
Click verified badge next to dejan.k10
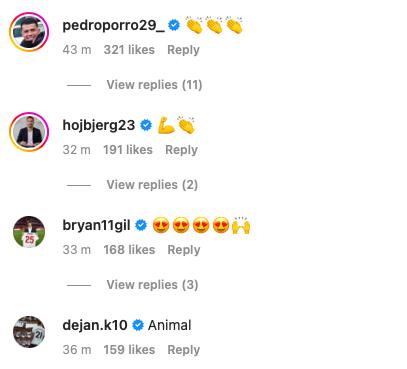138,325
